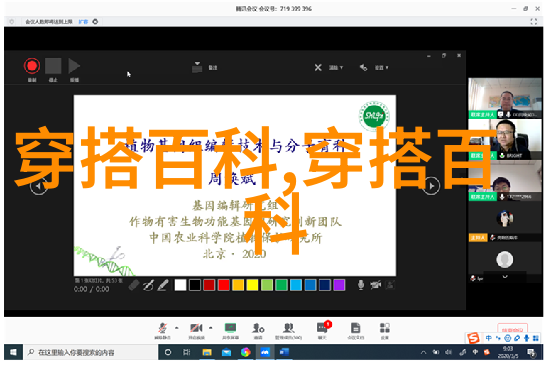Start recording with the red record button
The image size is (550, 367).
pyautogui.click(x=32, y=66)
